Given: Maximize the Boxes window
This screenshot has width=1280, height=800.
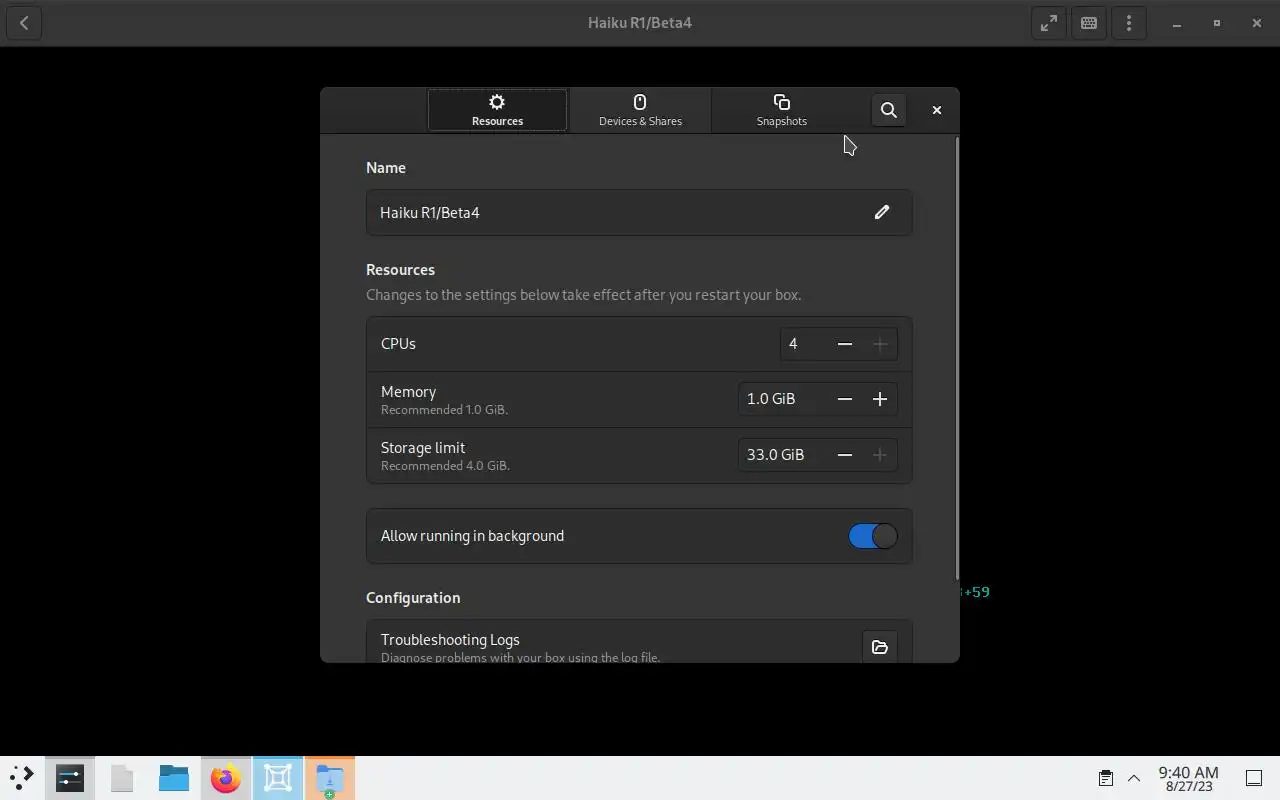Looking at the screenshot, I should click(1217, 23).
